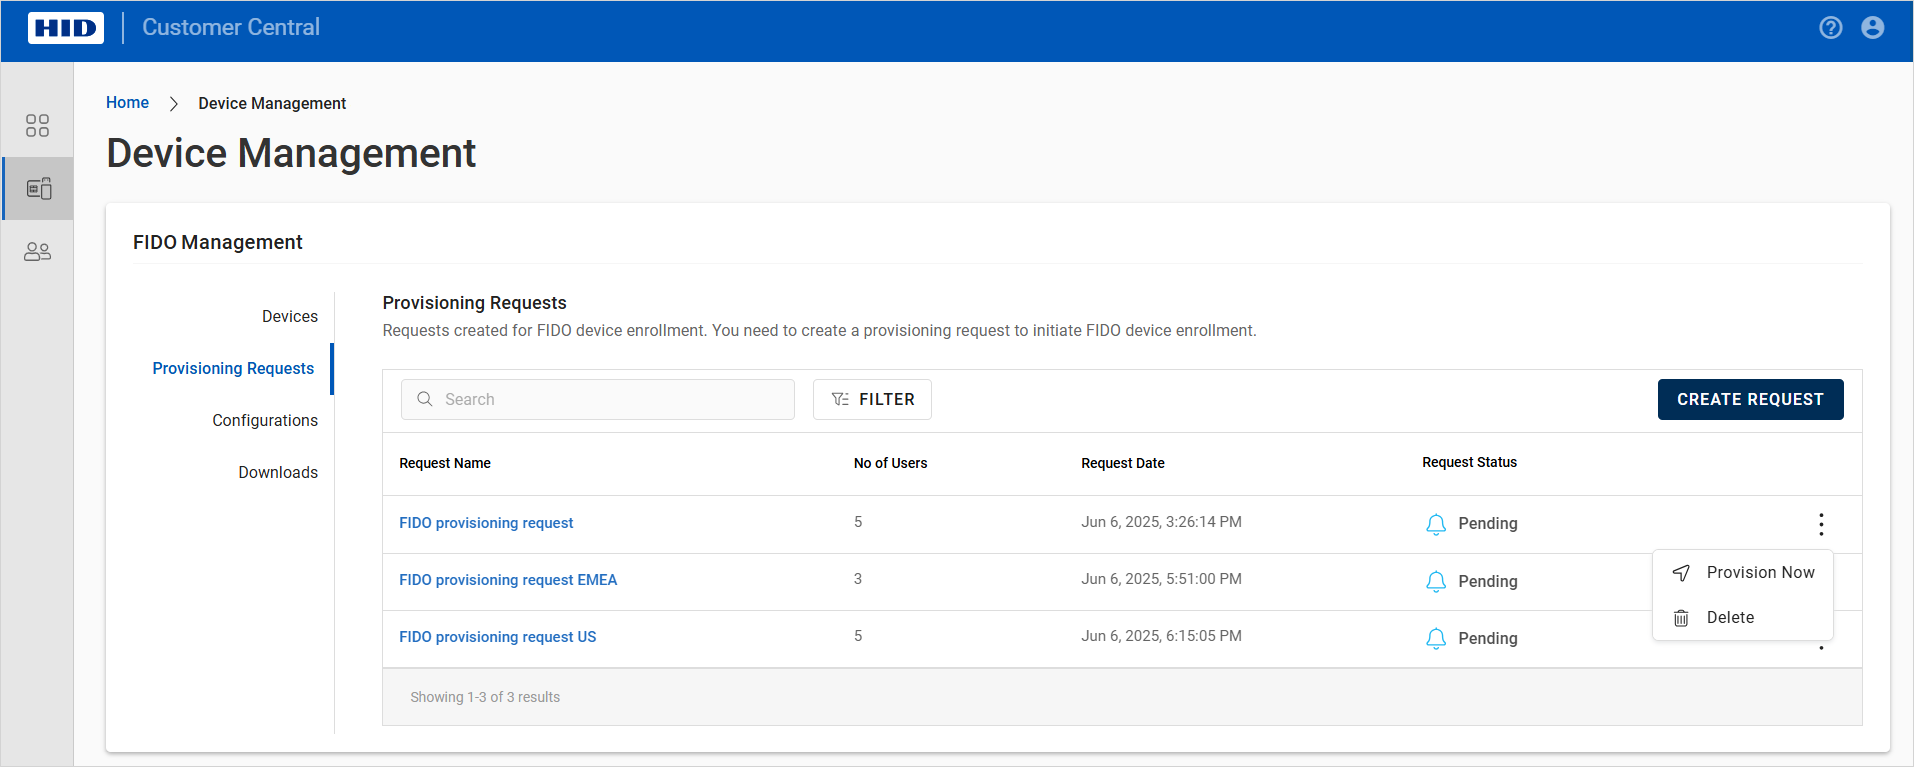Open the user account profile icon
The width and height of the screenshot is (1914, 767).
pos(1872,28)
